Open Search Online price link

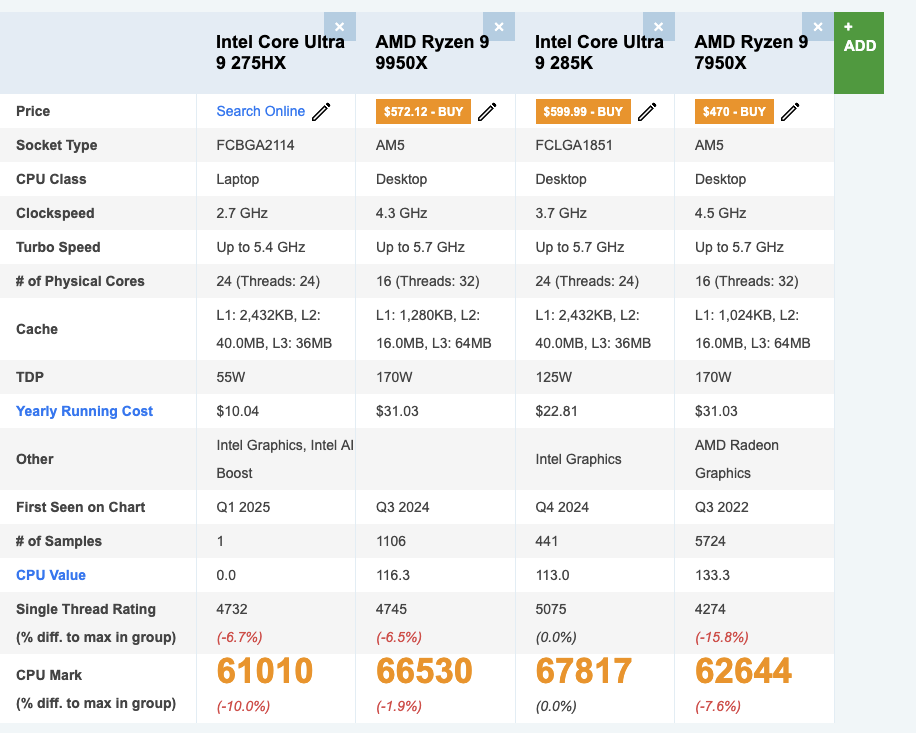[x=261, y=111]
